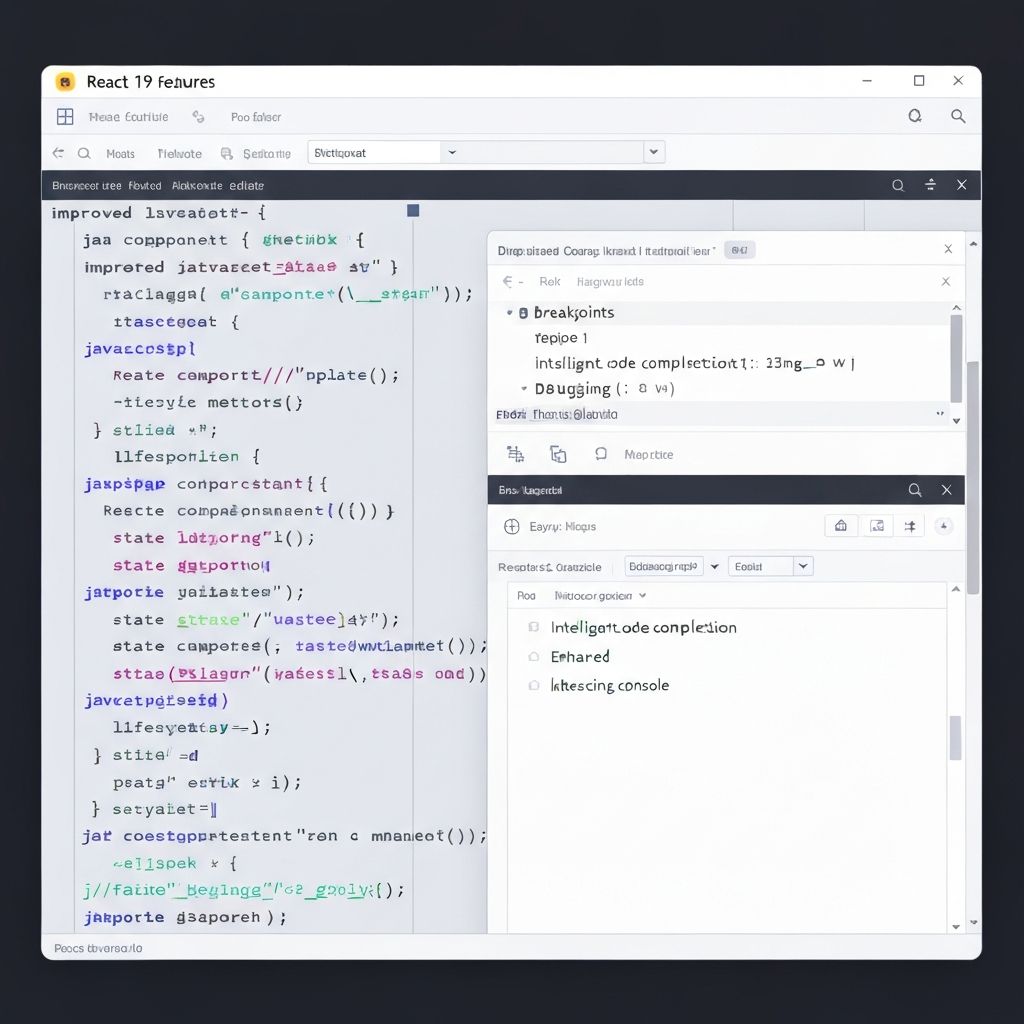
Task: Click the Hargwau leds link
Action: [x=610, y=281]
